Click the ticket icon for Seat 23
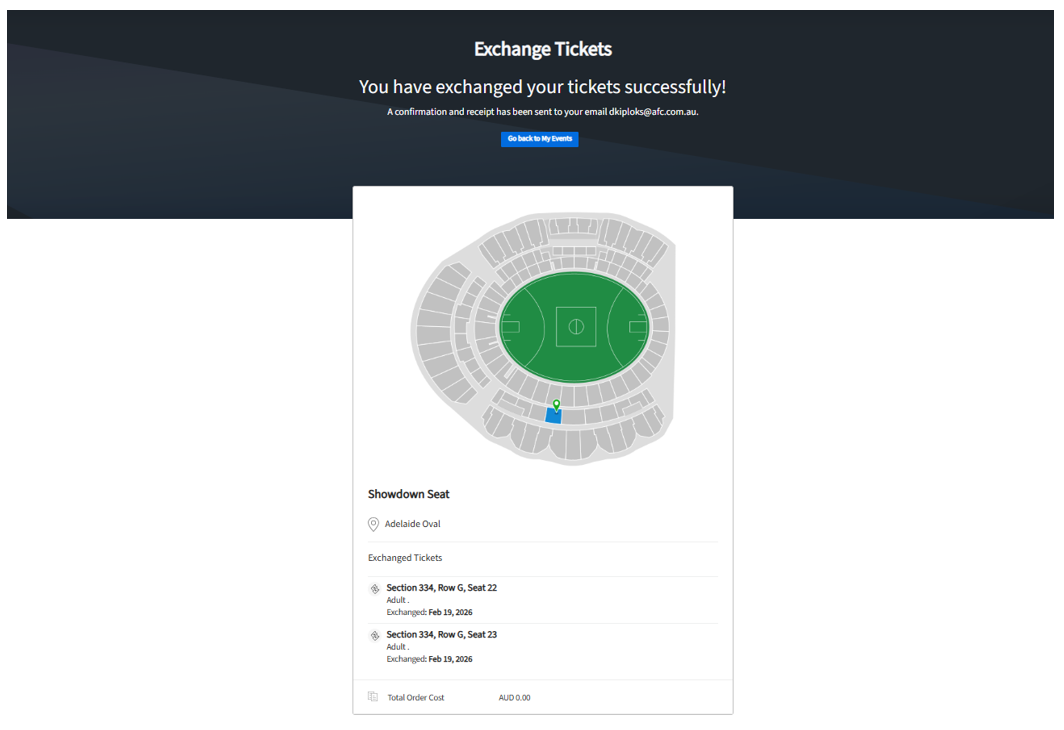1064x730 pixels. click(374, 635)
